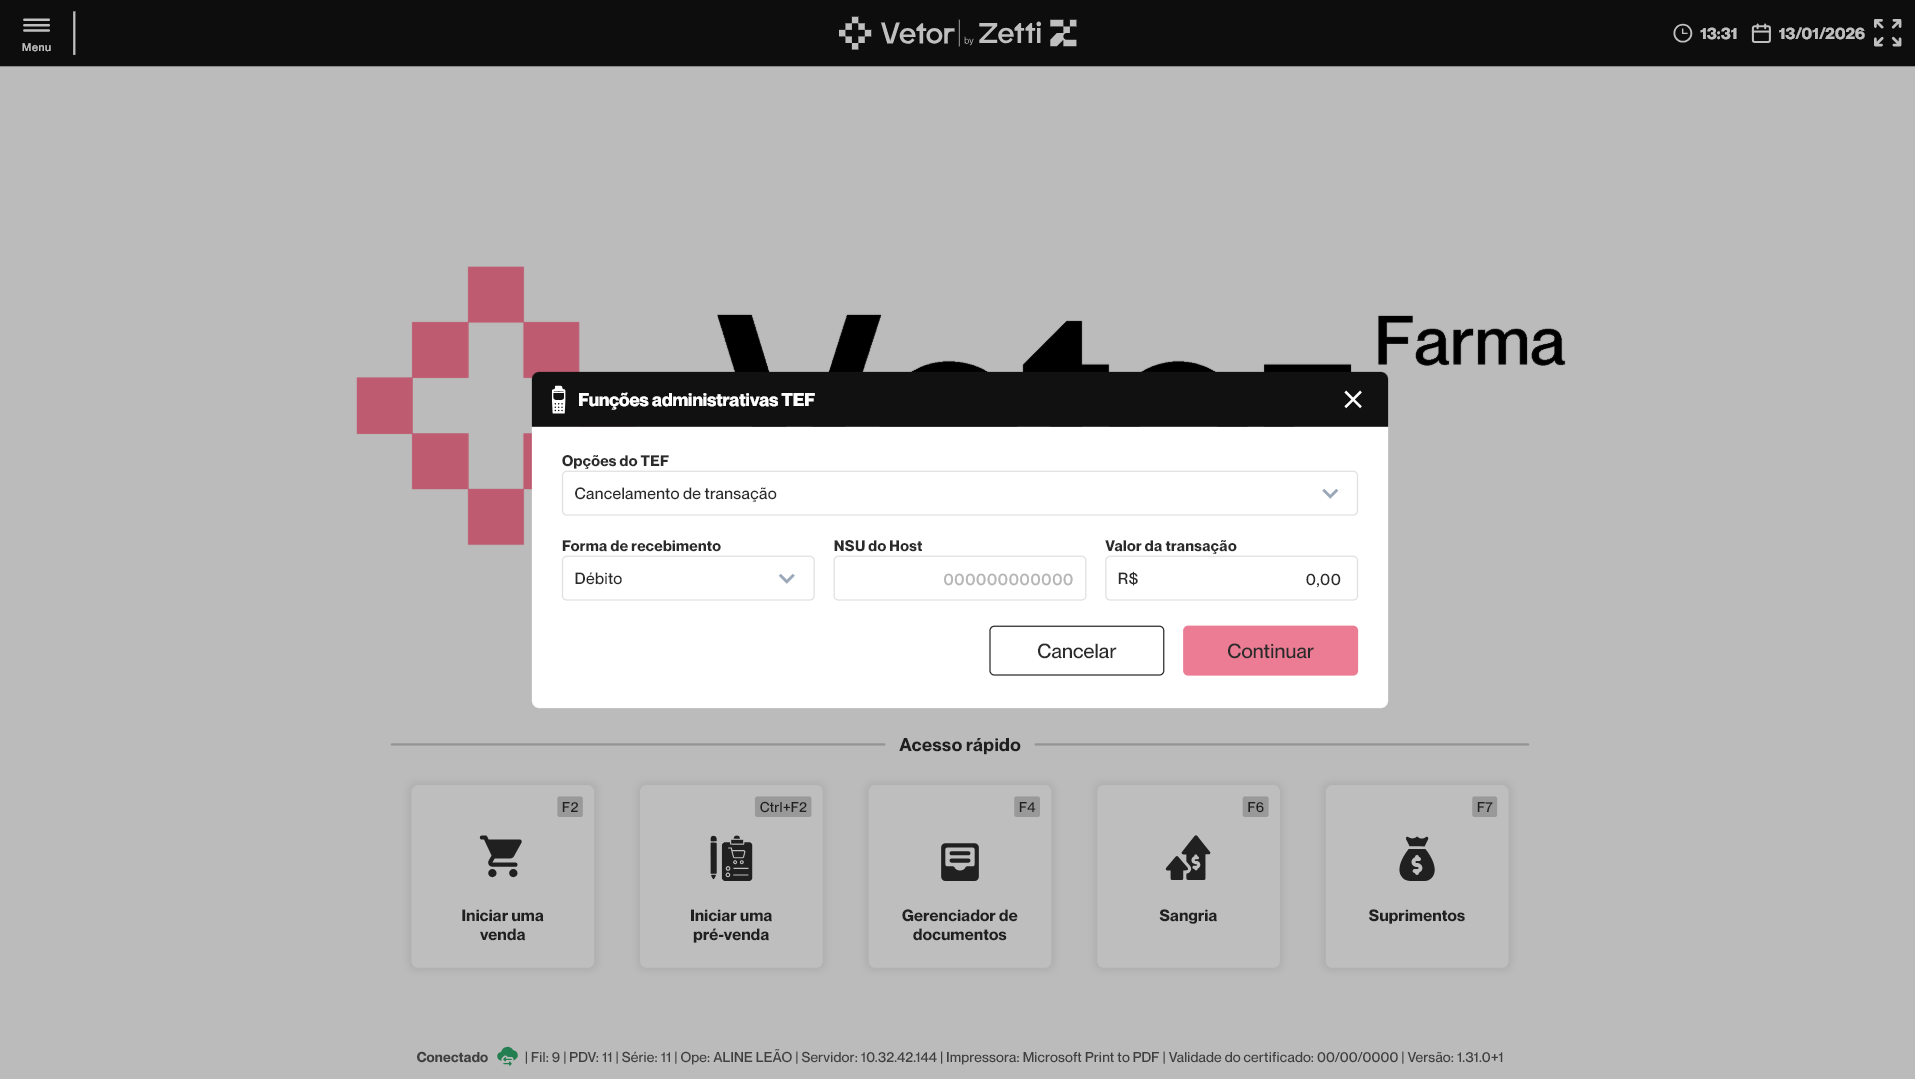
Task: Click the Gerenciador de documentos icon
Action: (960, 861)
